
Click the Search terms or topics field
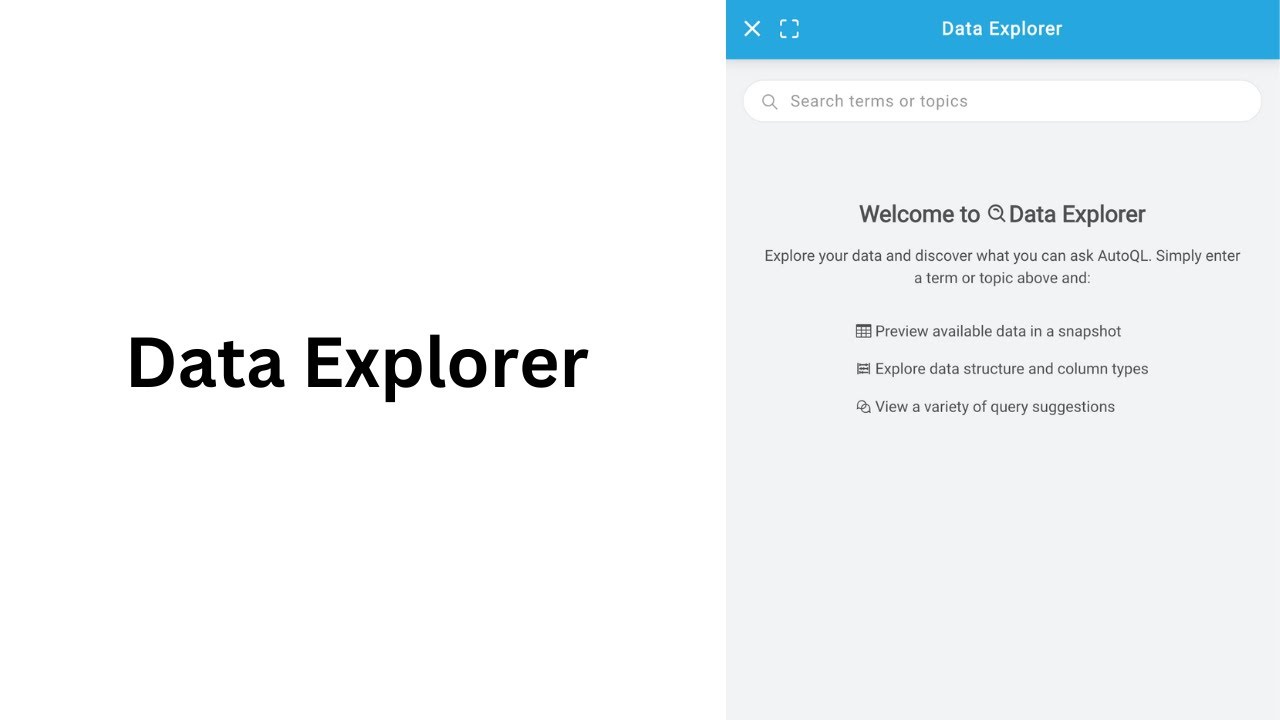(1002, 101)
